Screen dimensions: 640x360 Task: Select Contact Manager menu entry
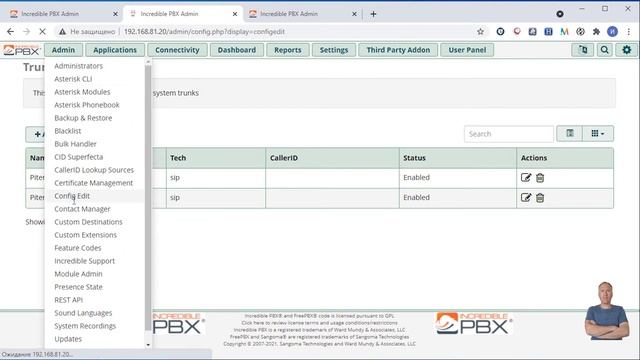point(82,209)
